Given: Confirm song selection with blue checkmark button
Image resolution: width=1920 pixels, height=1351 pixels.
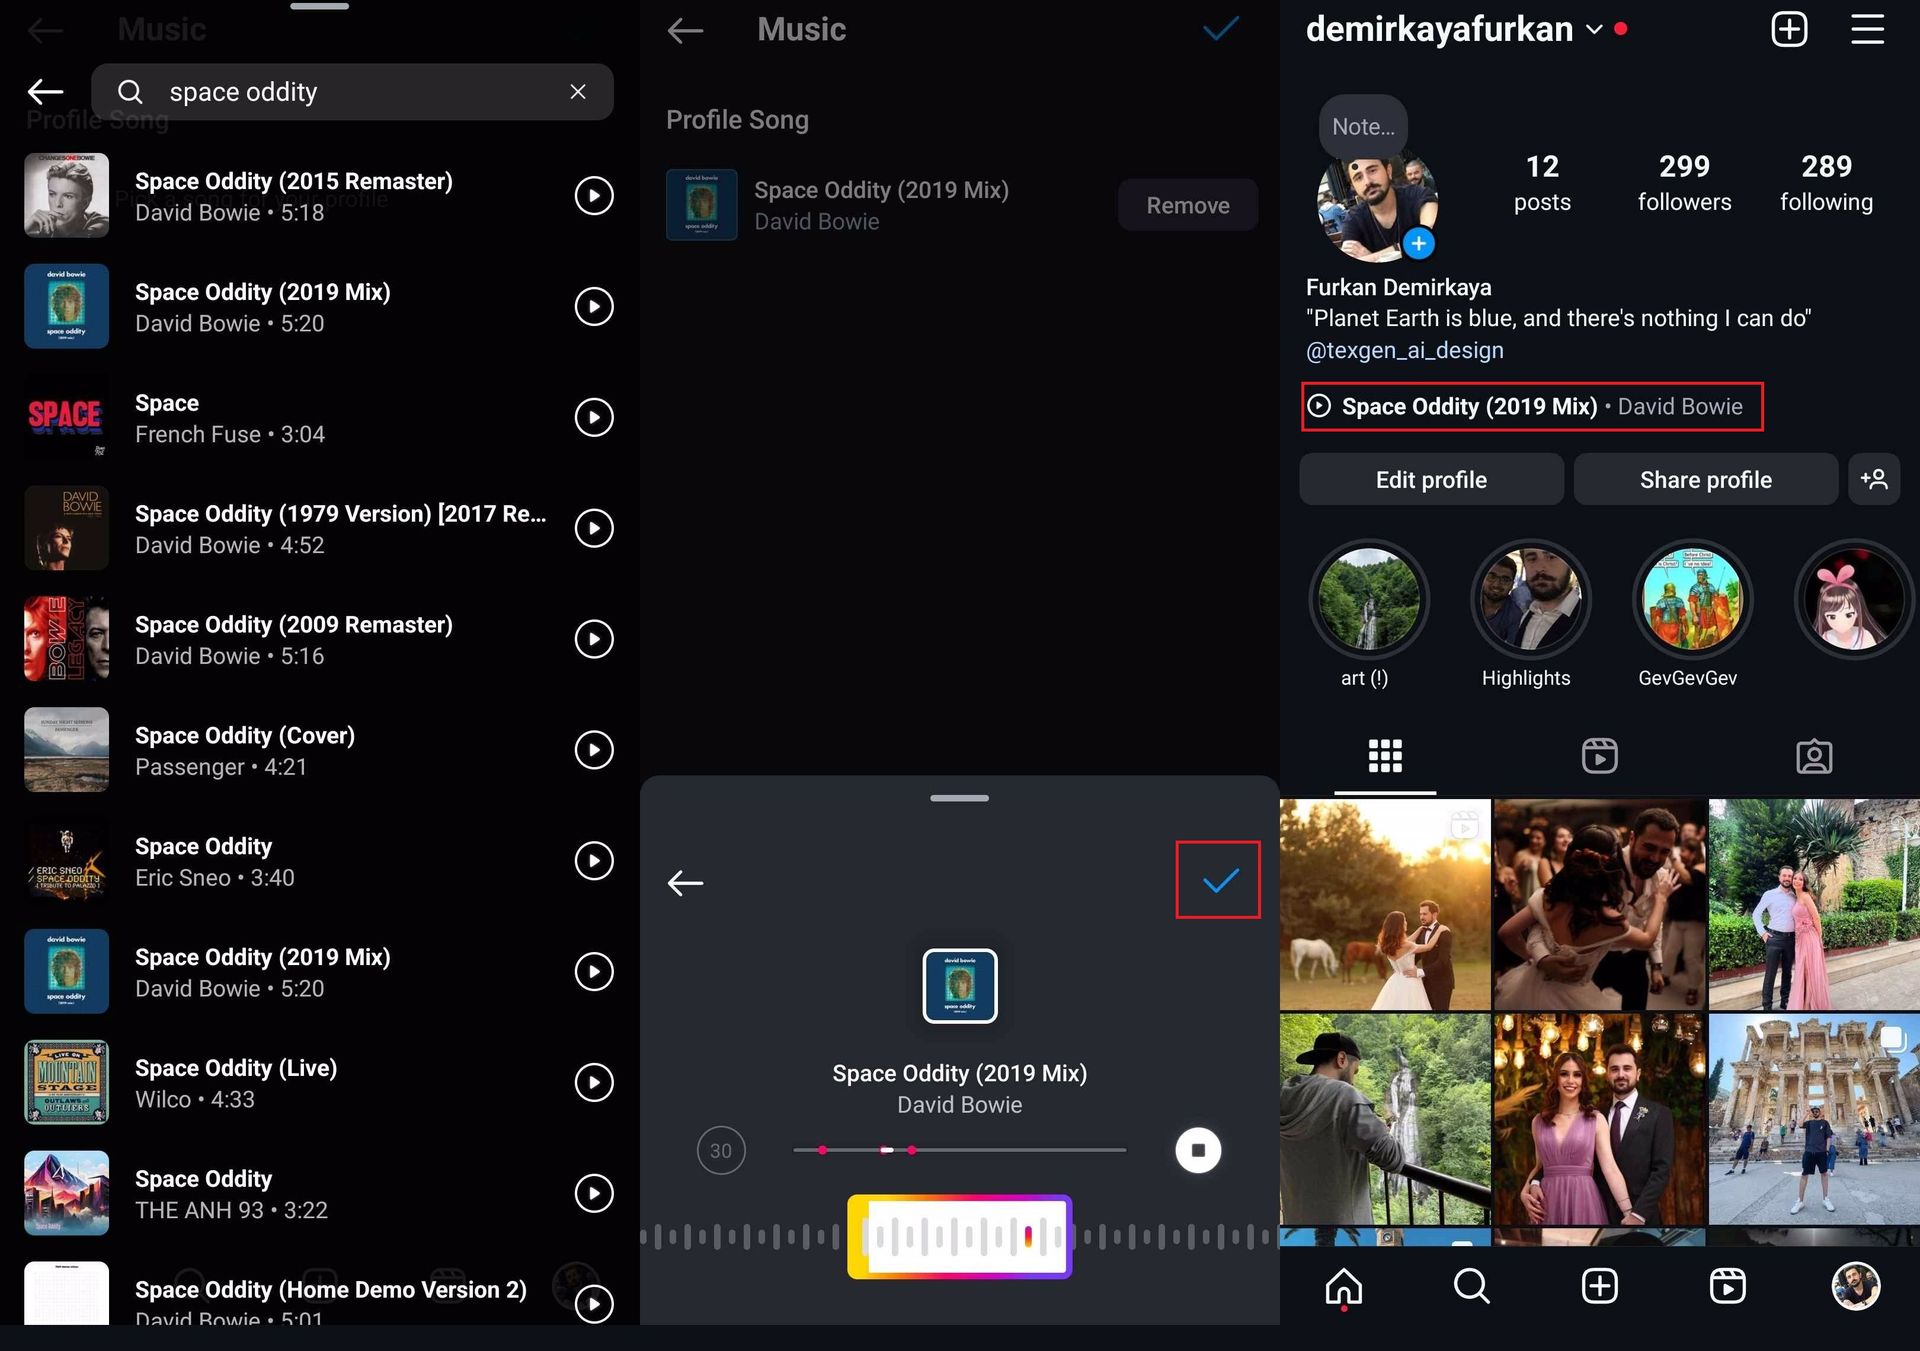Looking at the screenshot, I should 1220,880.
